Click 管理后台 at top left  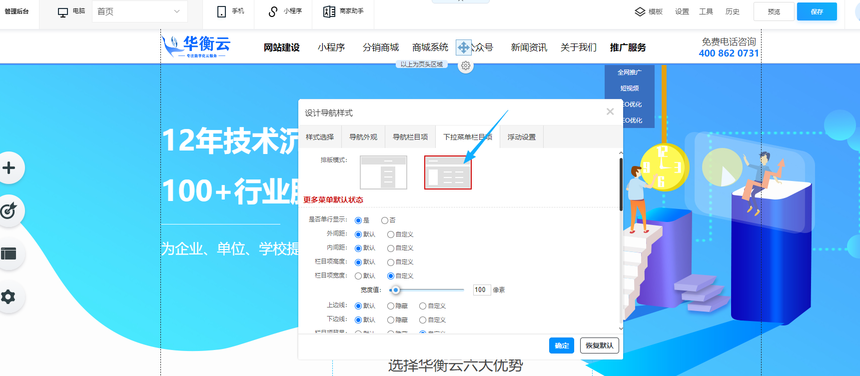(x=16, y=12)
